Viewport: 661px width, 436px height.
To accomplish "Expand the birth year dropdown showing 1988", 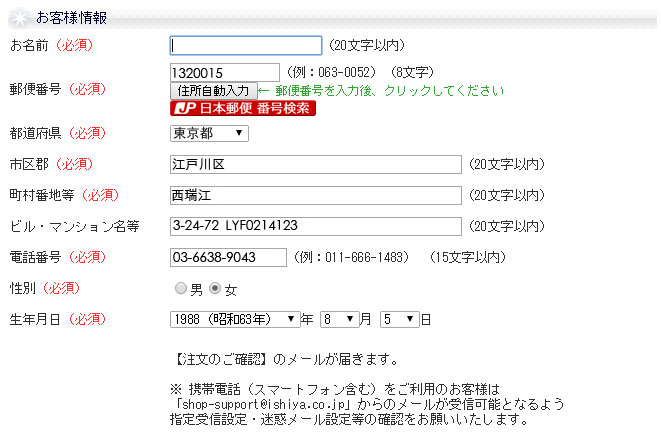I will pos(235,319).
